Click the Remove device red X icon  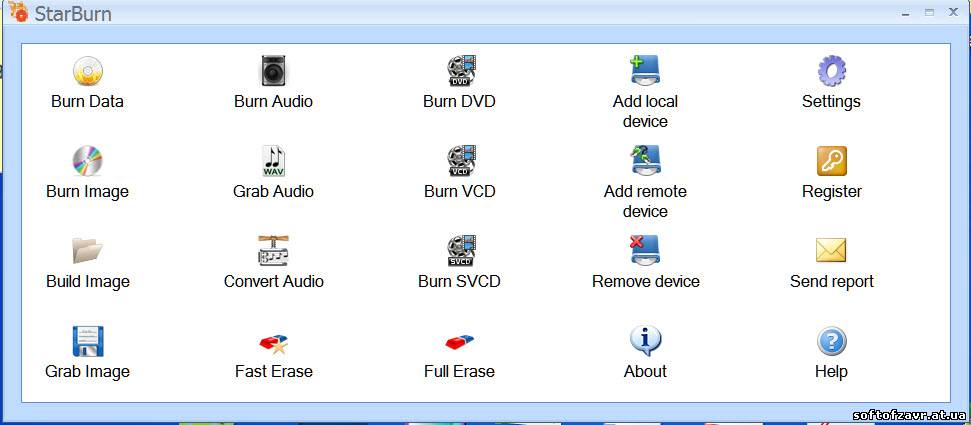645,250
